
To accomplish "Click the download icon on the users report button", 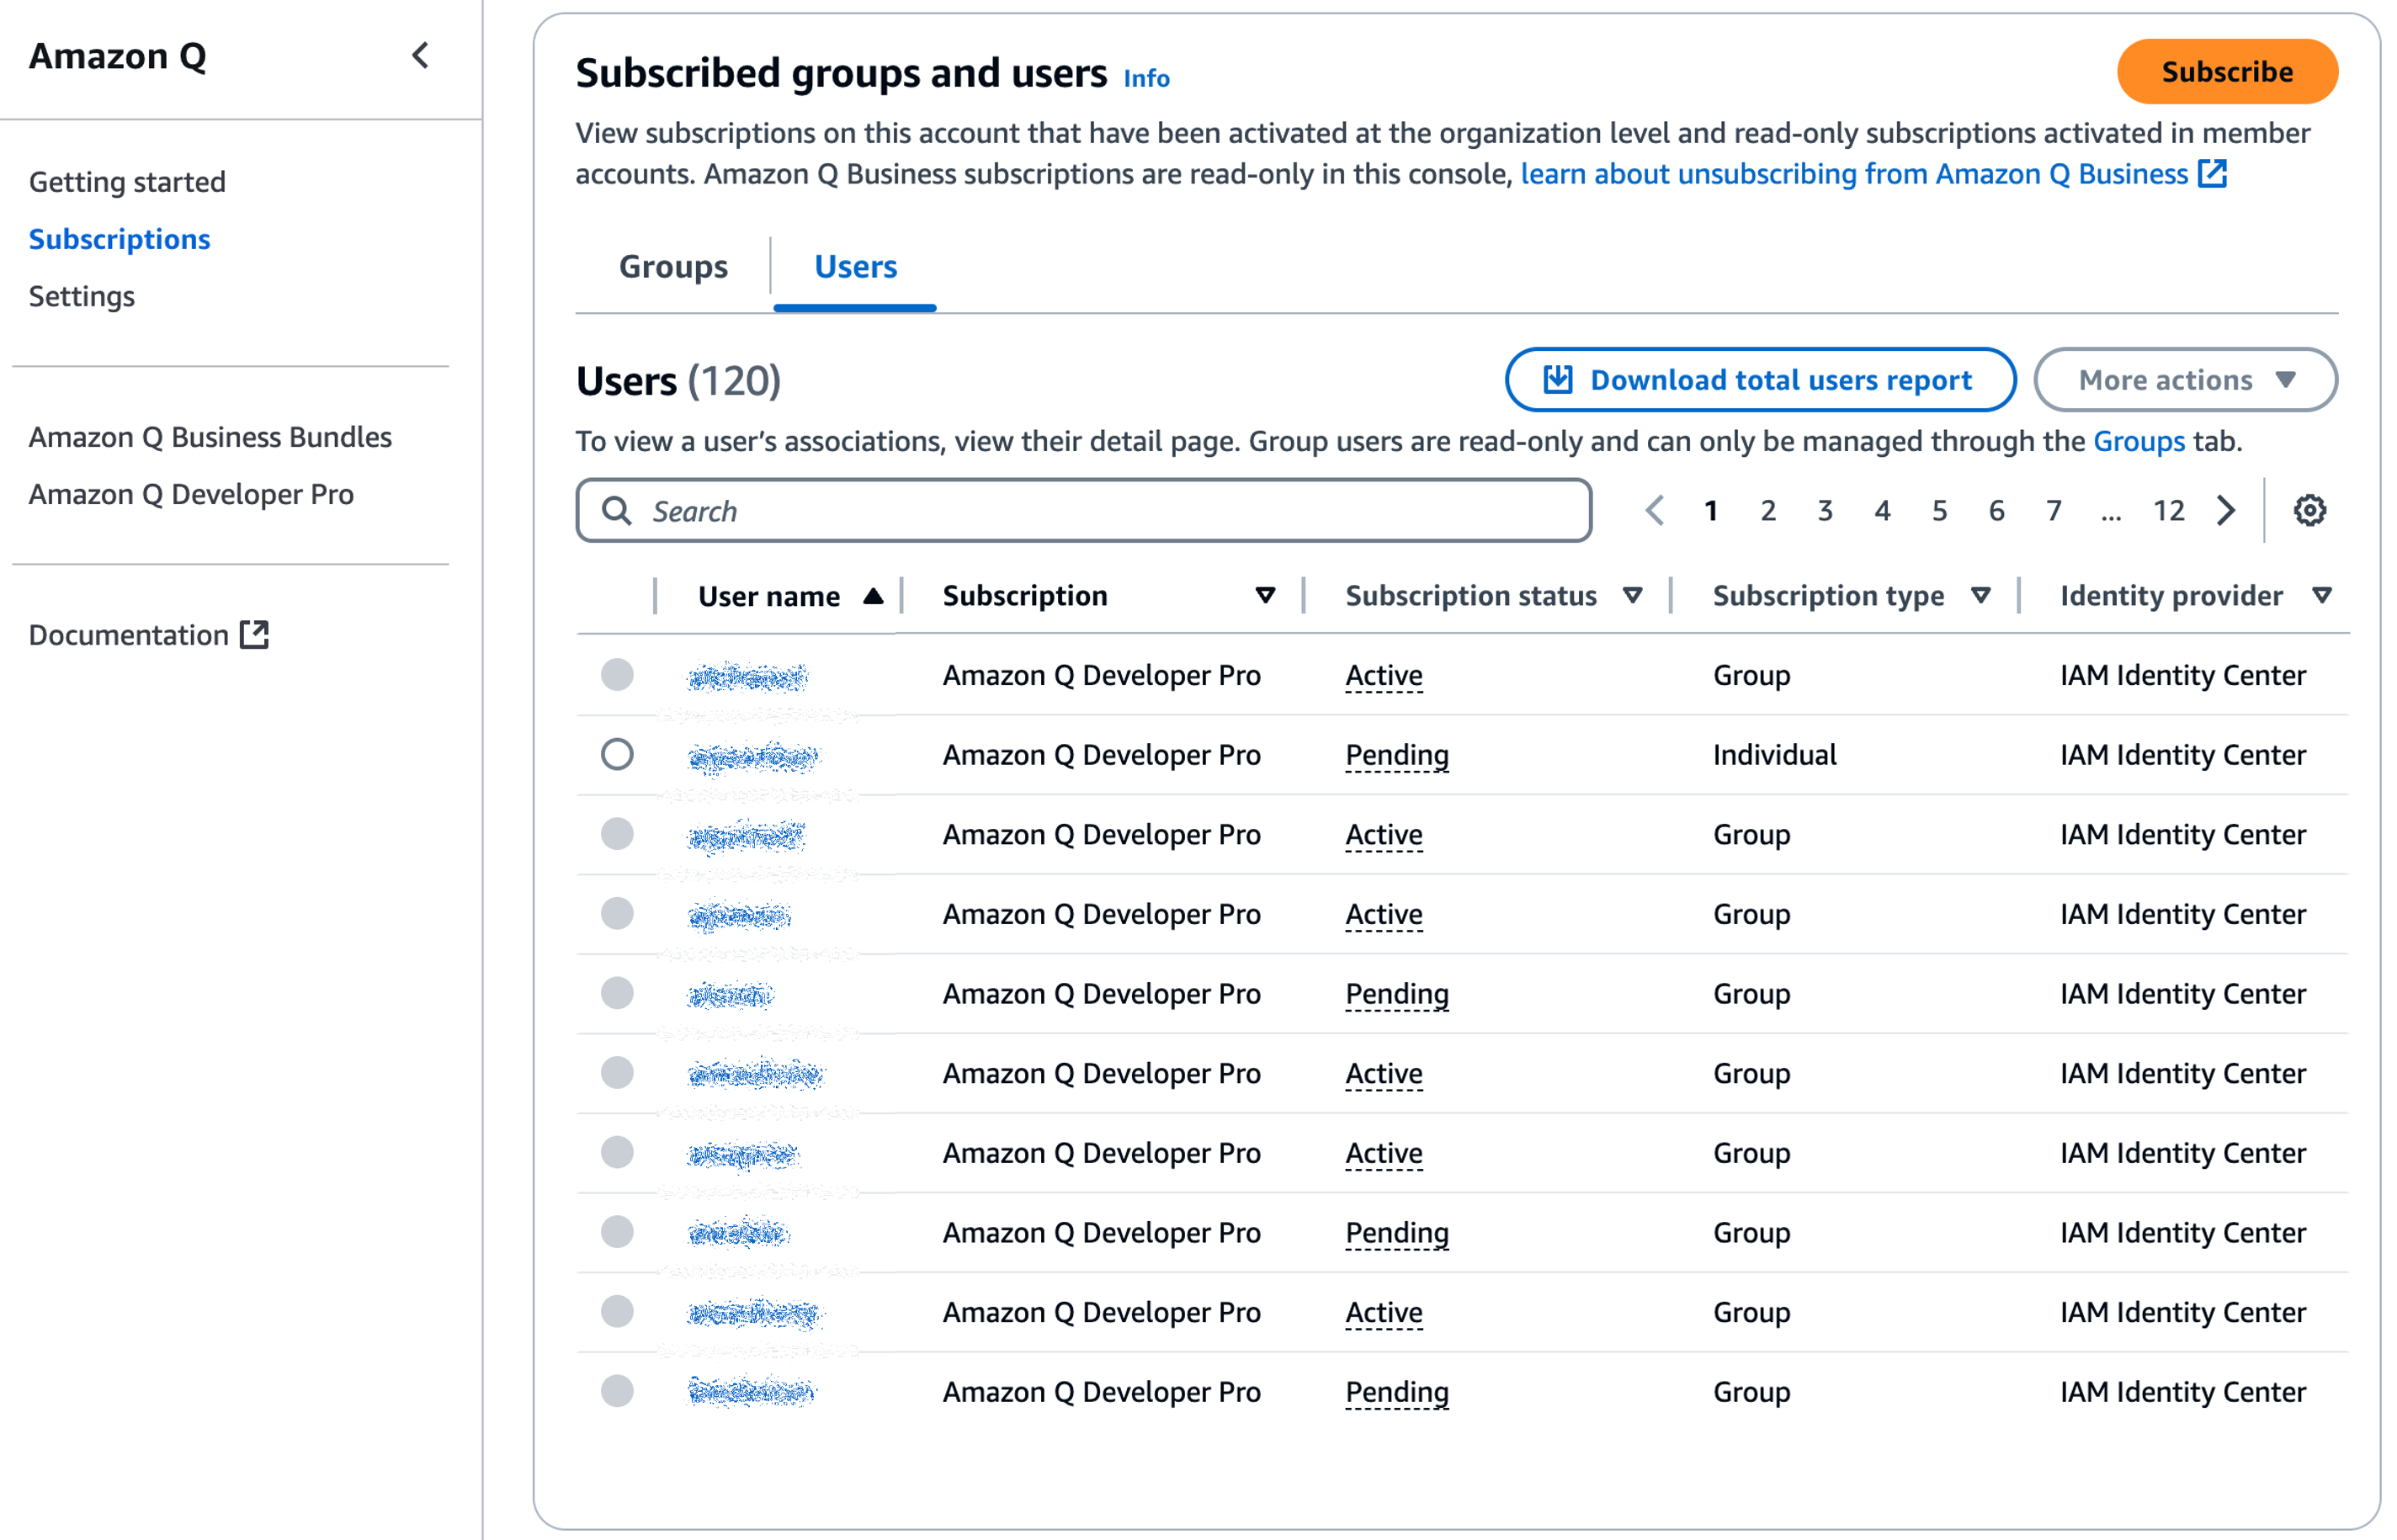I will coord(1557,379).
